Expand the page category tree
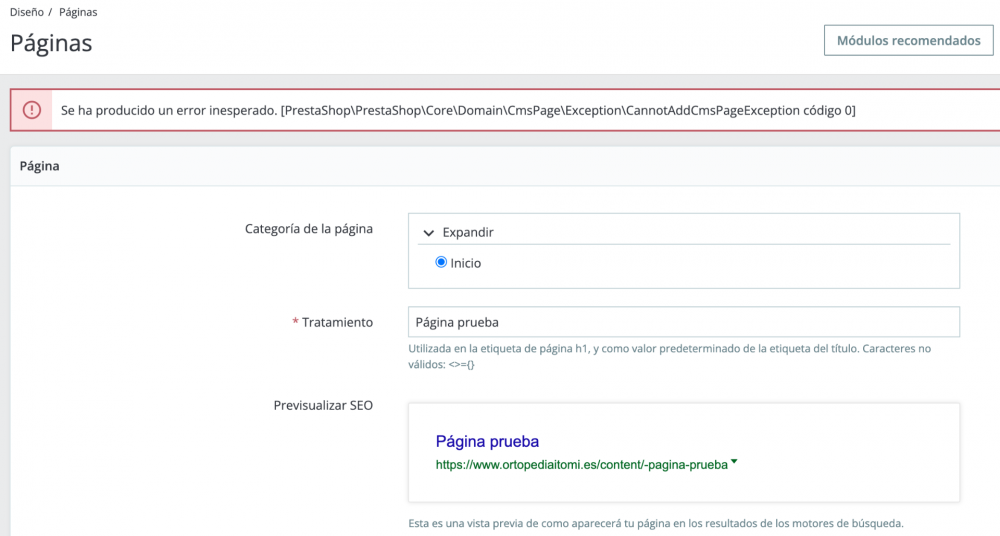The height and width of the screenshot is (536, 1000). (467, 232)
